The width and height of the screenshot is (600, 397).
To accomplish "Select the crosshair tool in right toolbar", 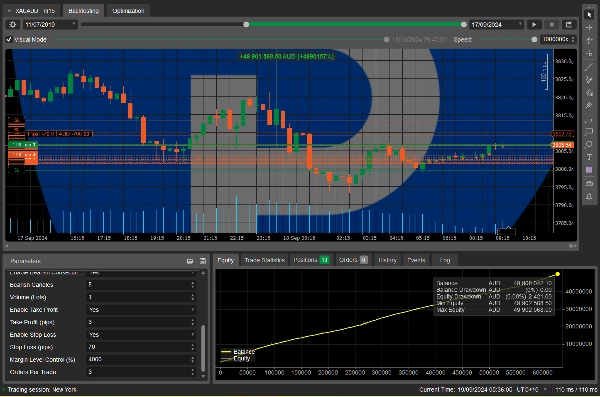I will (589, 28).
